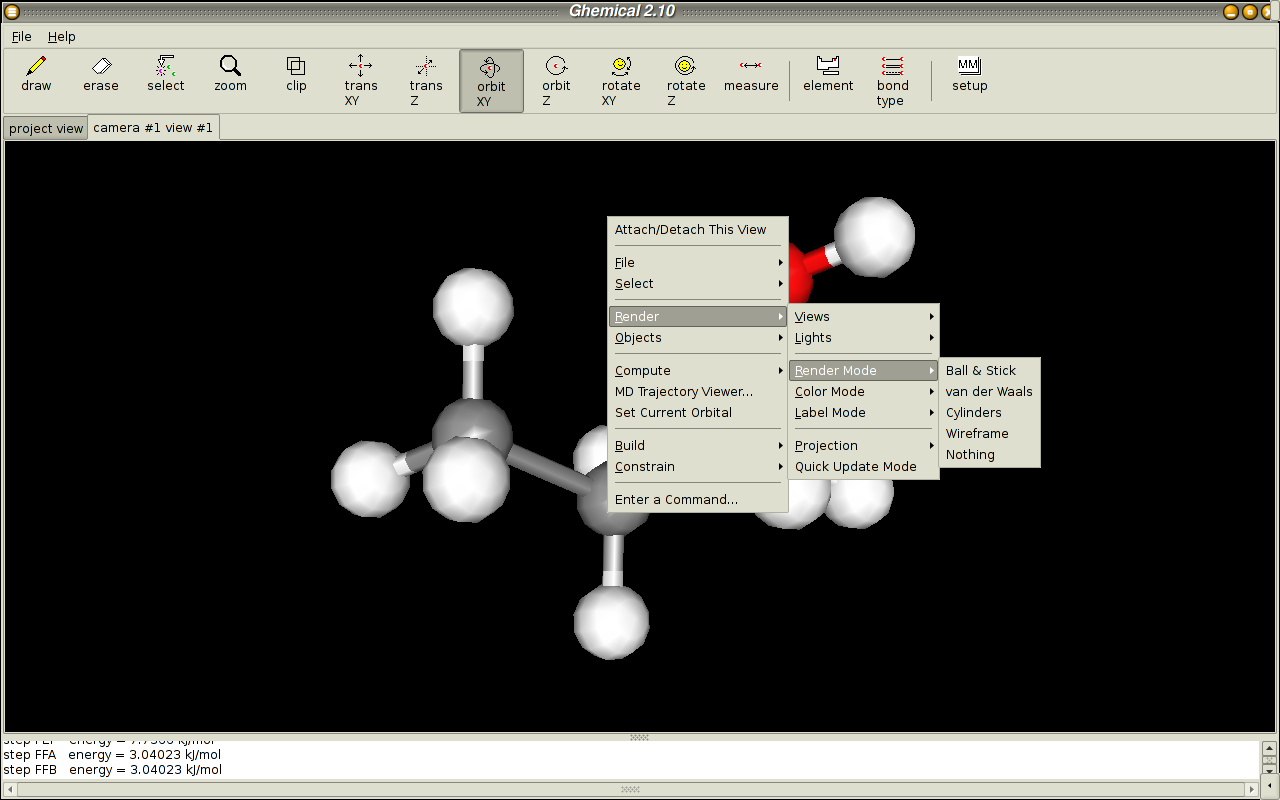The image size is (1280, 800).
Task: Activate the zoom tool
Action: point(230,75)
